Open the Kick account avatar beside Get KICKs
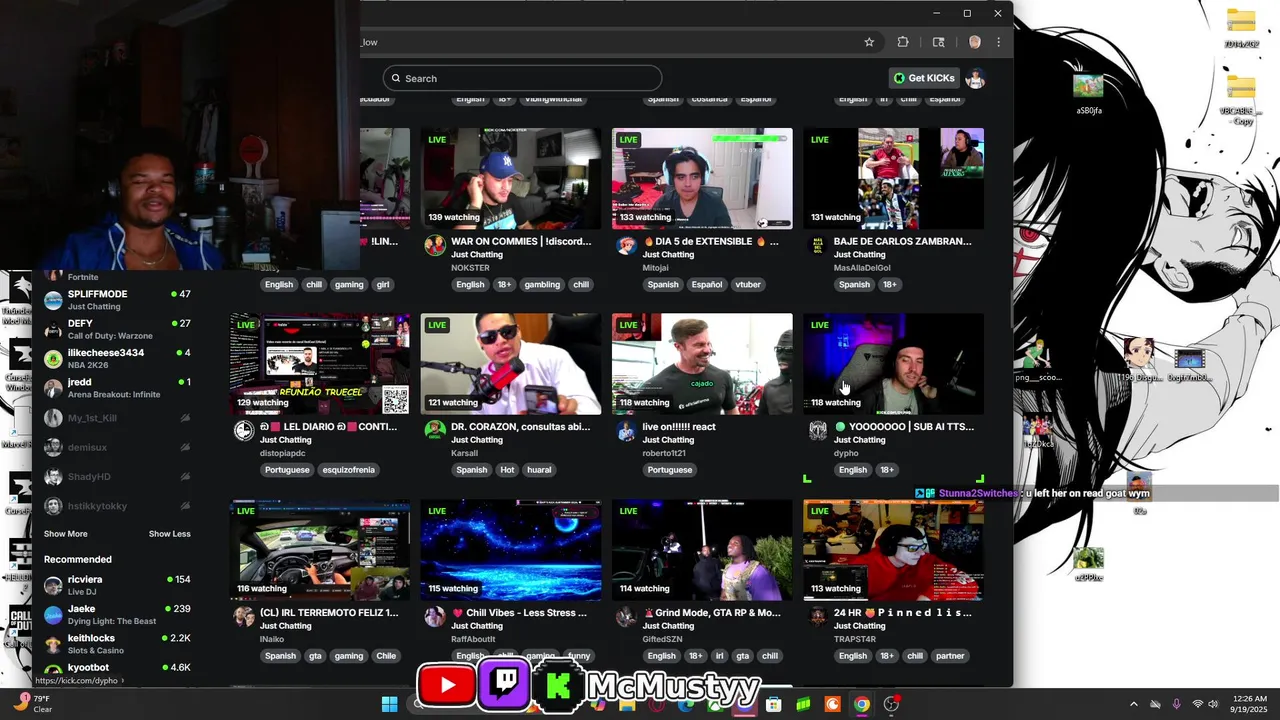The image size is (1280, 720). coord(976,78)
